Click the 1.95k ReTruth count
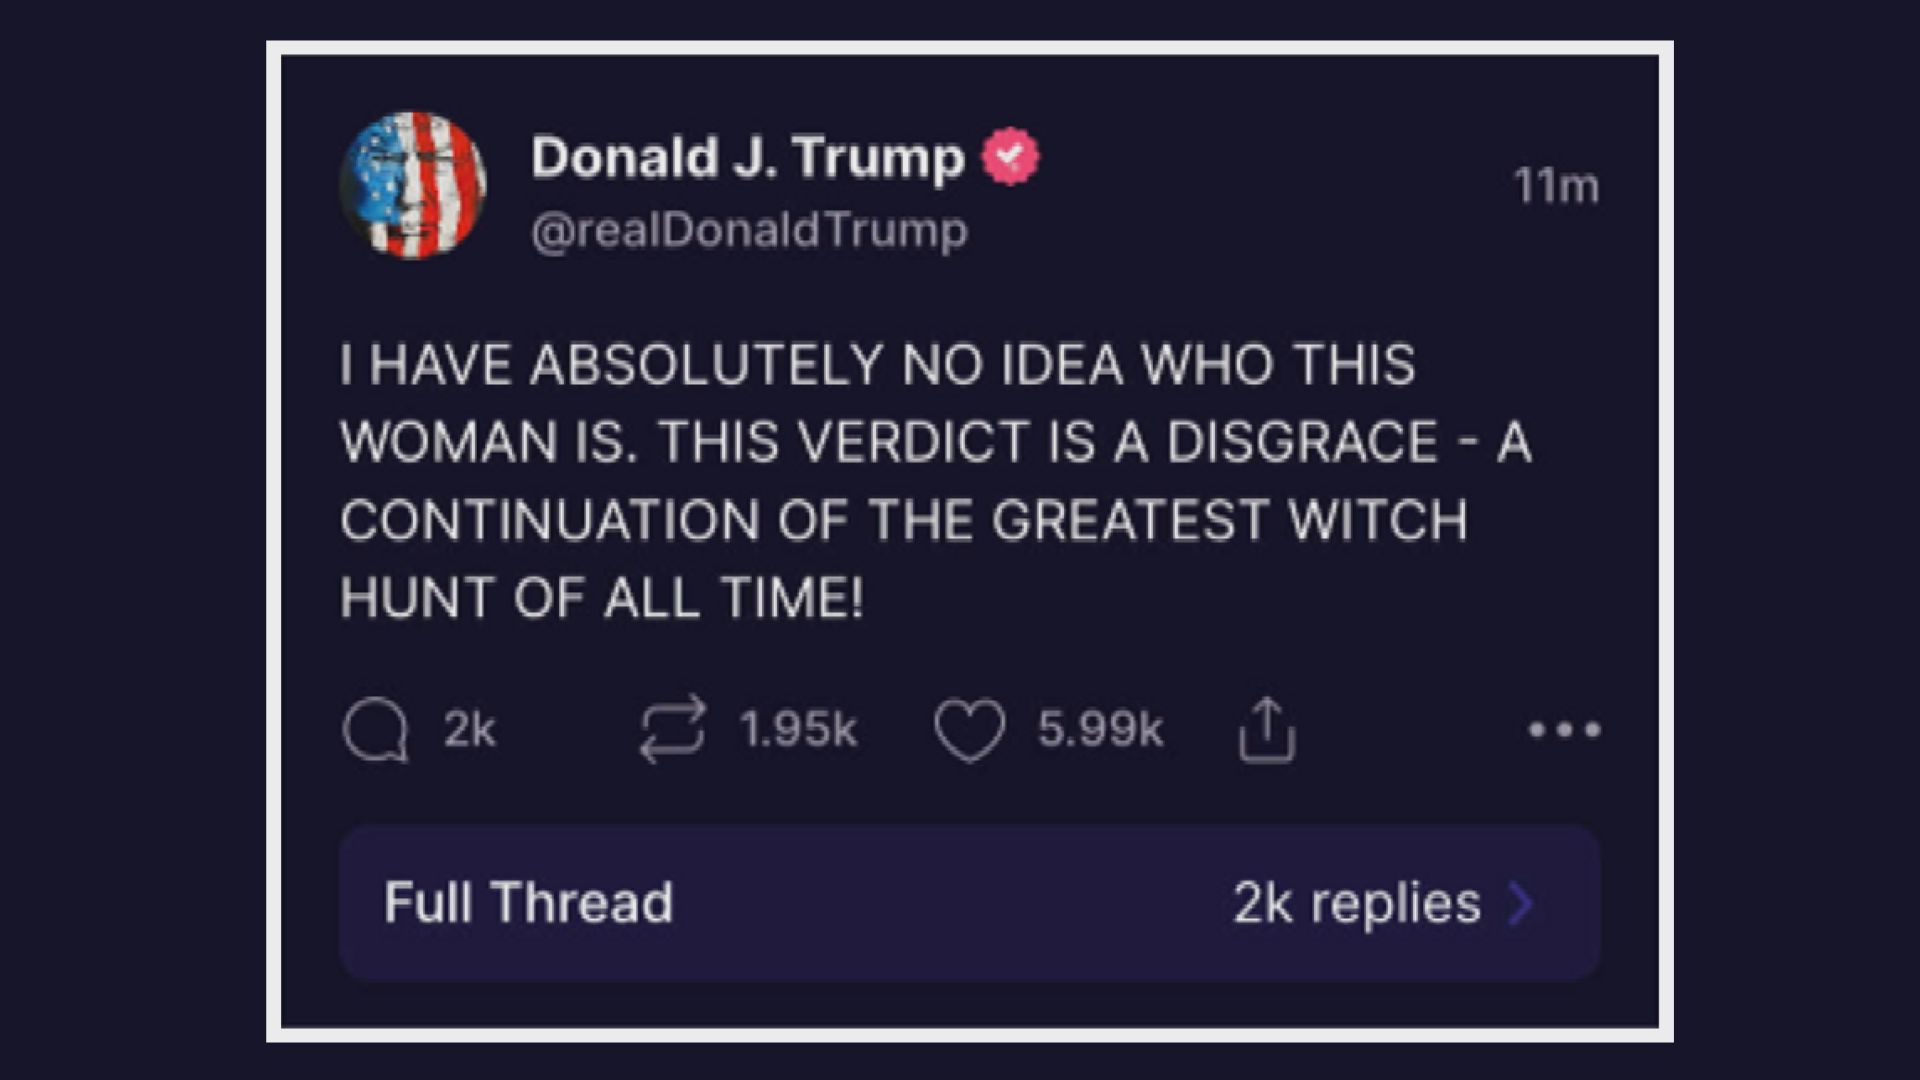 (798, 729)
